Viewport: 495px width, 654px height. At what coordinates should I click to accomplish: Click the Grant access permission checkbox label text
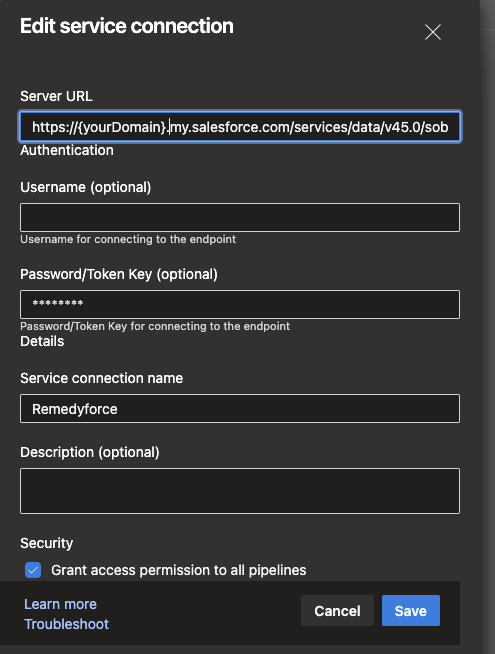178,570
